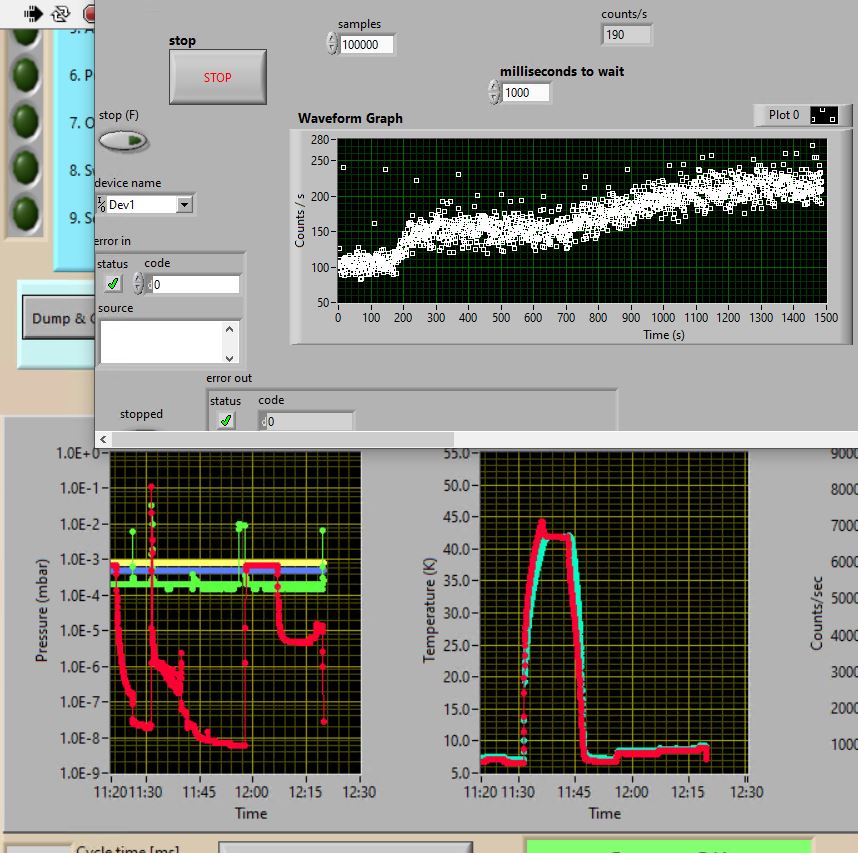Image resolution: width=858 pixels, height=853 pixels.
Task: Click the Plot 0 legend marker icon
Action: coord(825,115)
